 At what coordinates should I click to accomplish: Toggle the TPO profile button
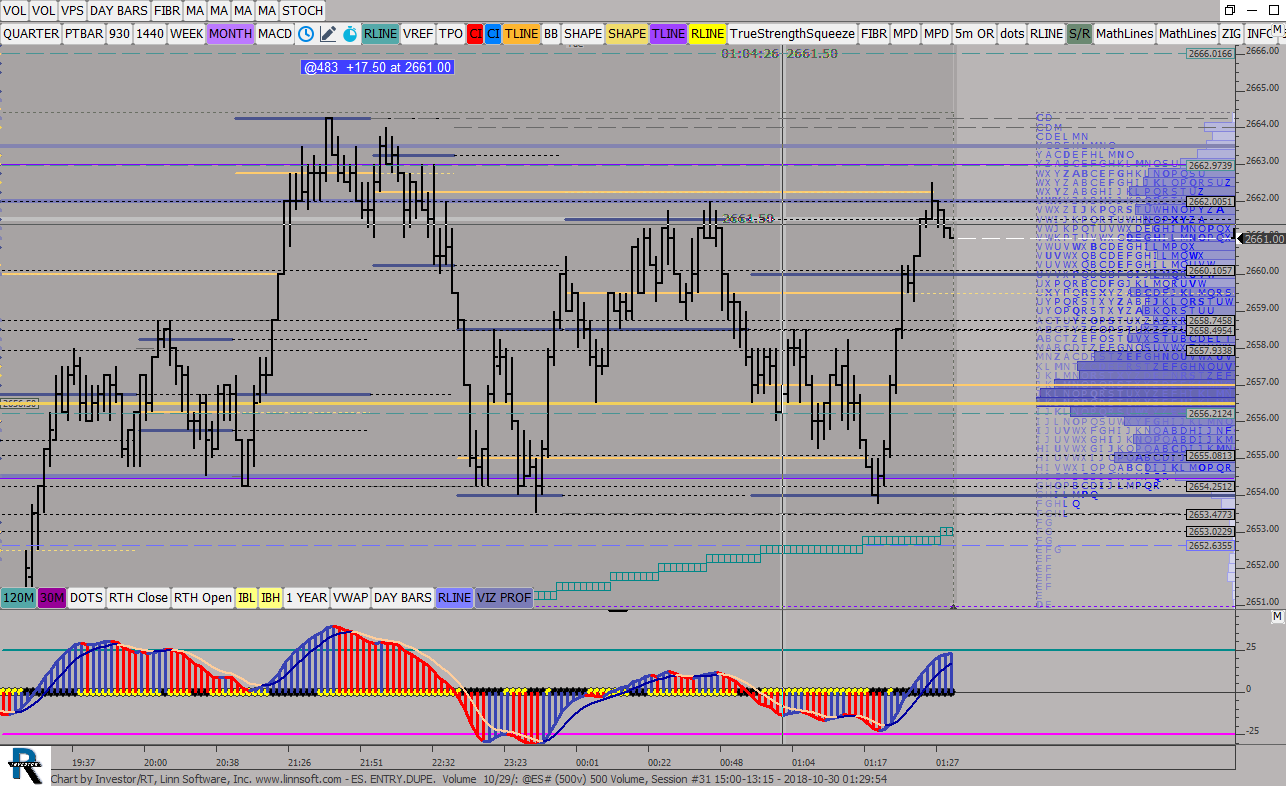tap(451, 33)
